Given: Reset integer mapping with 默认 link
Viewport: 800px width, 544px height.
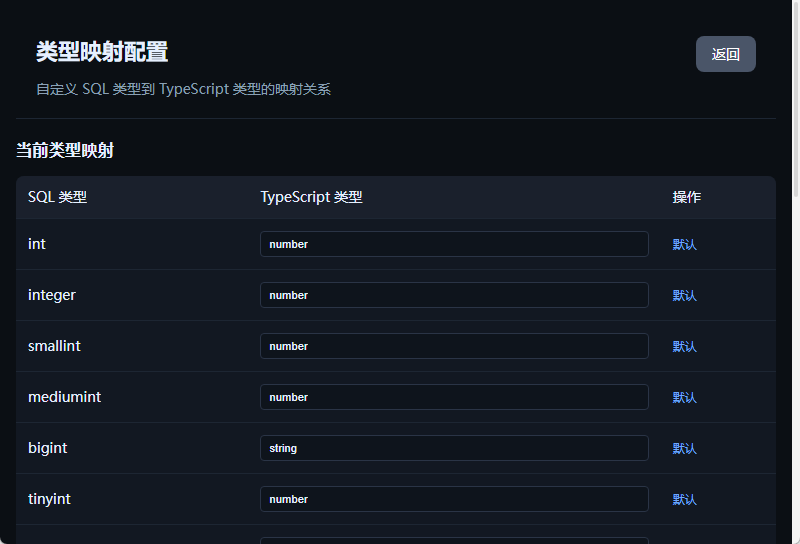Looking at the screenshot, I should click(684, 295).
